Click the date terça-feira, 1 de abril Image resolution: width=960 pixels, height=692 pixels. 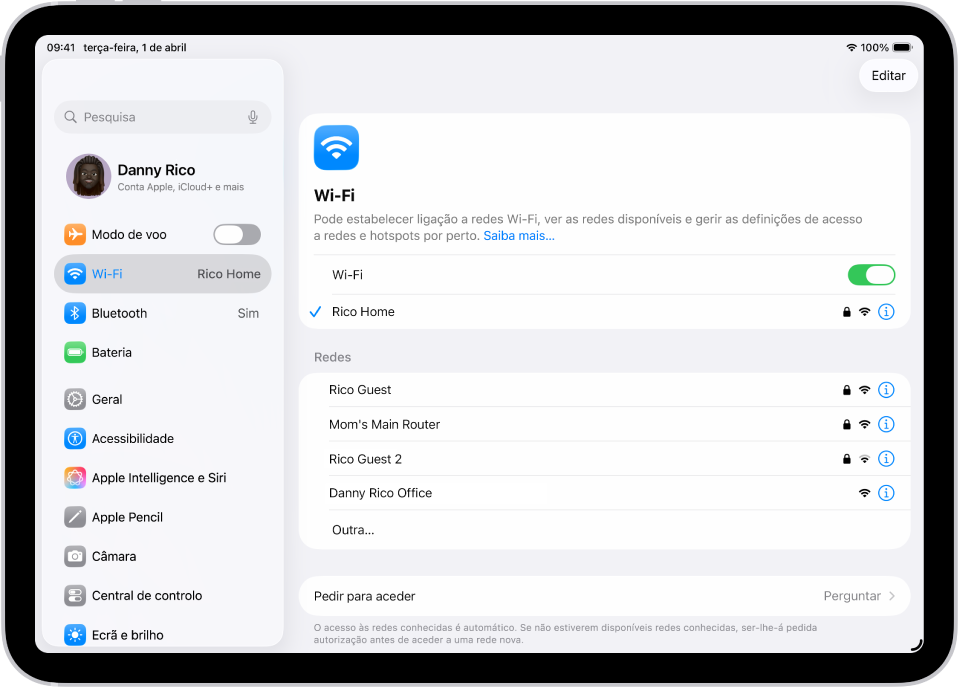135,48
